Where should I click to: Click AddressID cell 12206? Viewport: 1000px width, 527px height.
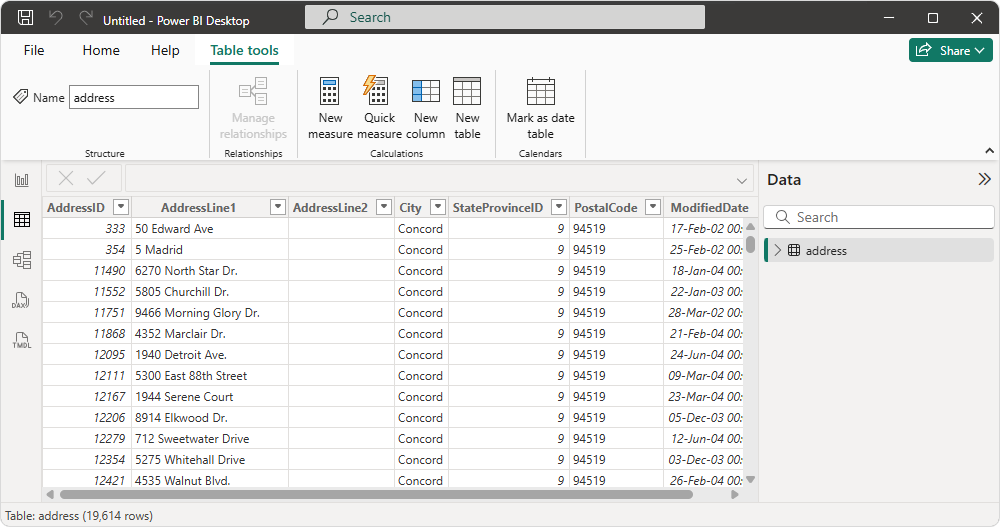(x=87, y=418)
